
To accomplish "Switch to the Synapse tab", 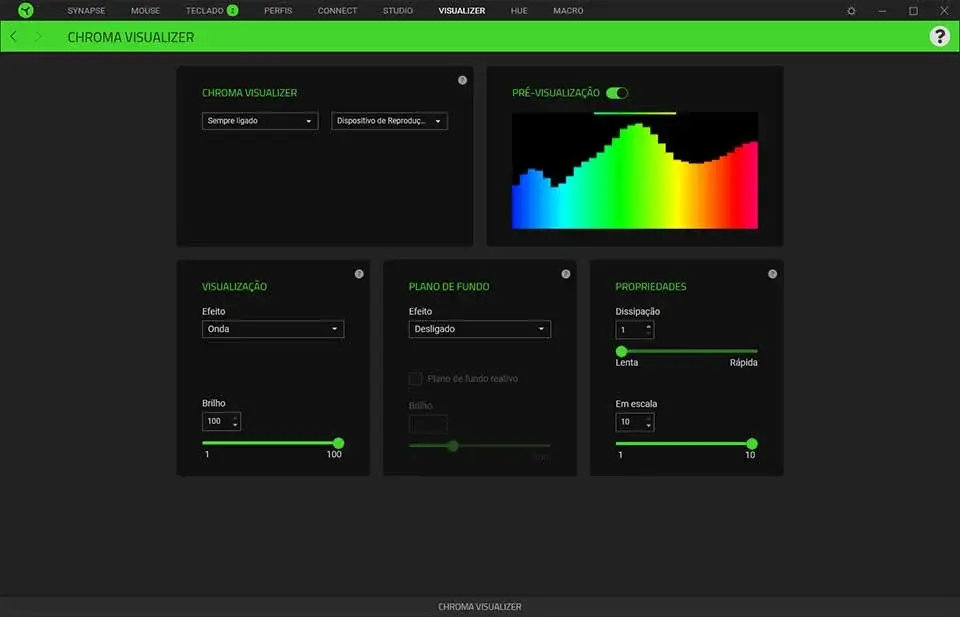I will point(86,10).
